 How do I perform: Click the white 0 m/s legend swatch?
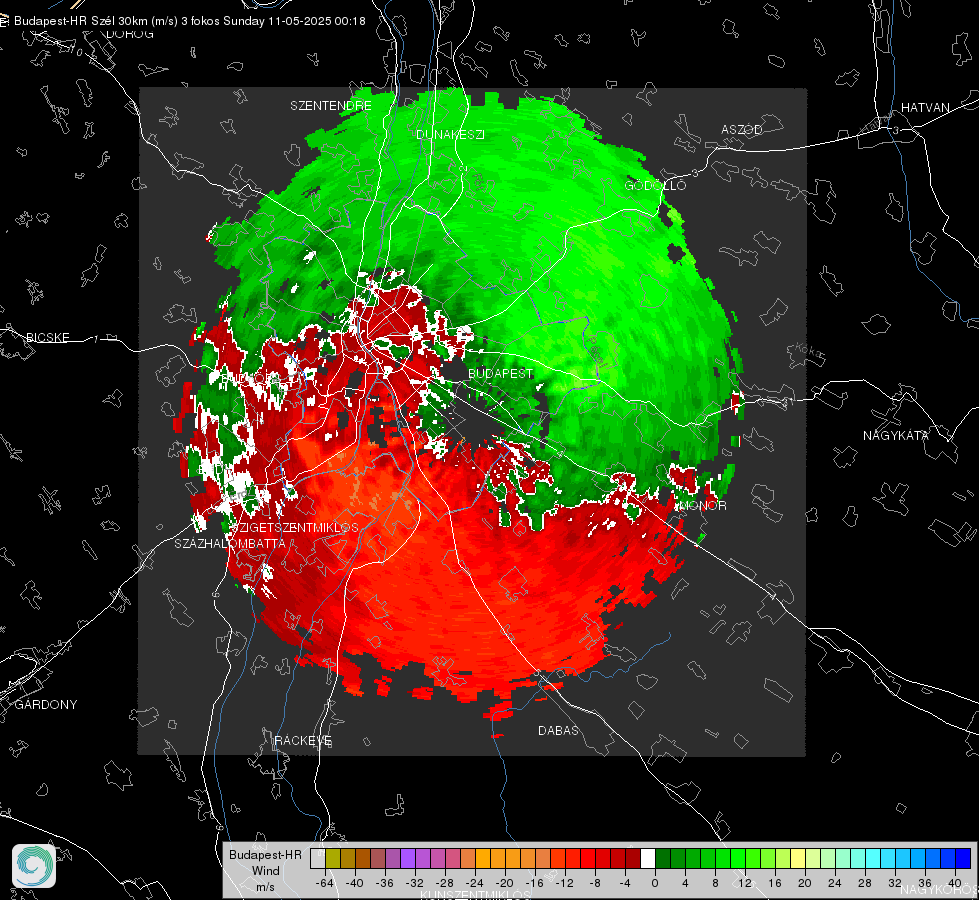tap(648, 858)
